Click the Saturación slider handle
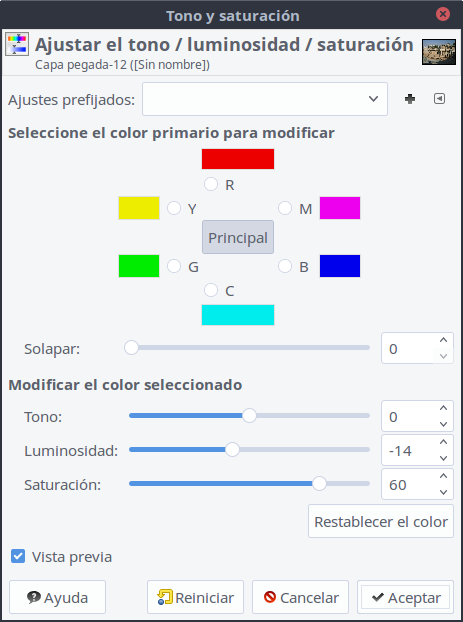Screen dimensions: 463x622 click(319, 484)
